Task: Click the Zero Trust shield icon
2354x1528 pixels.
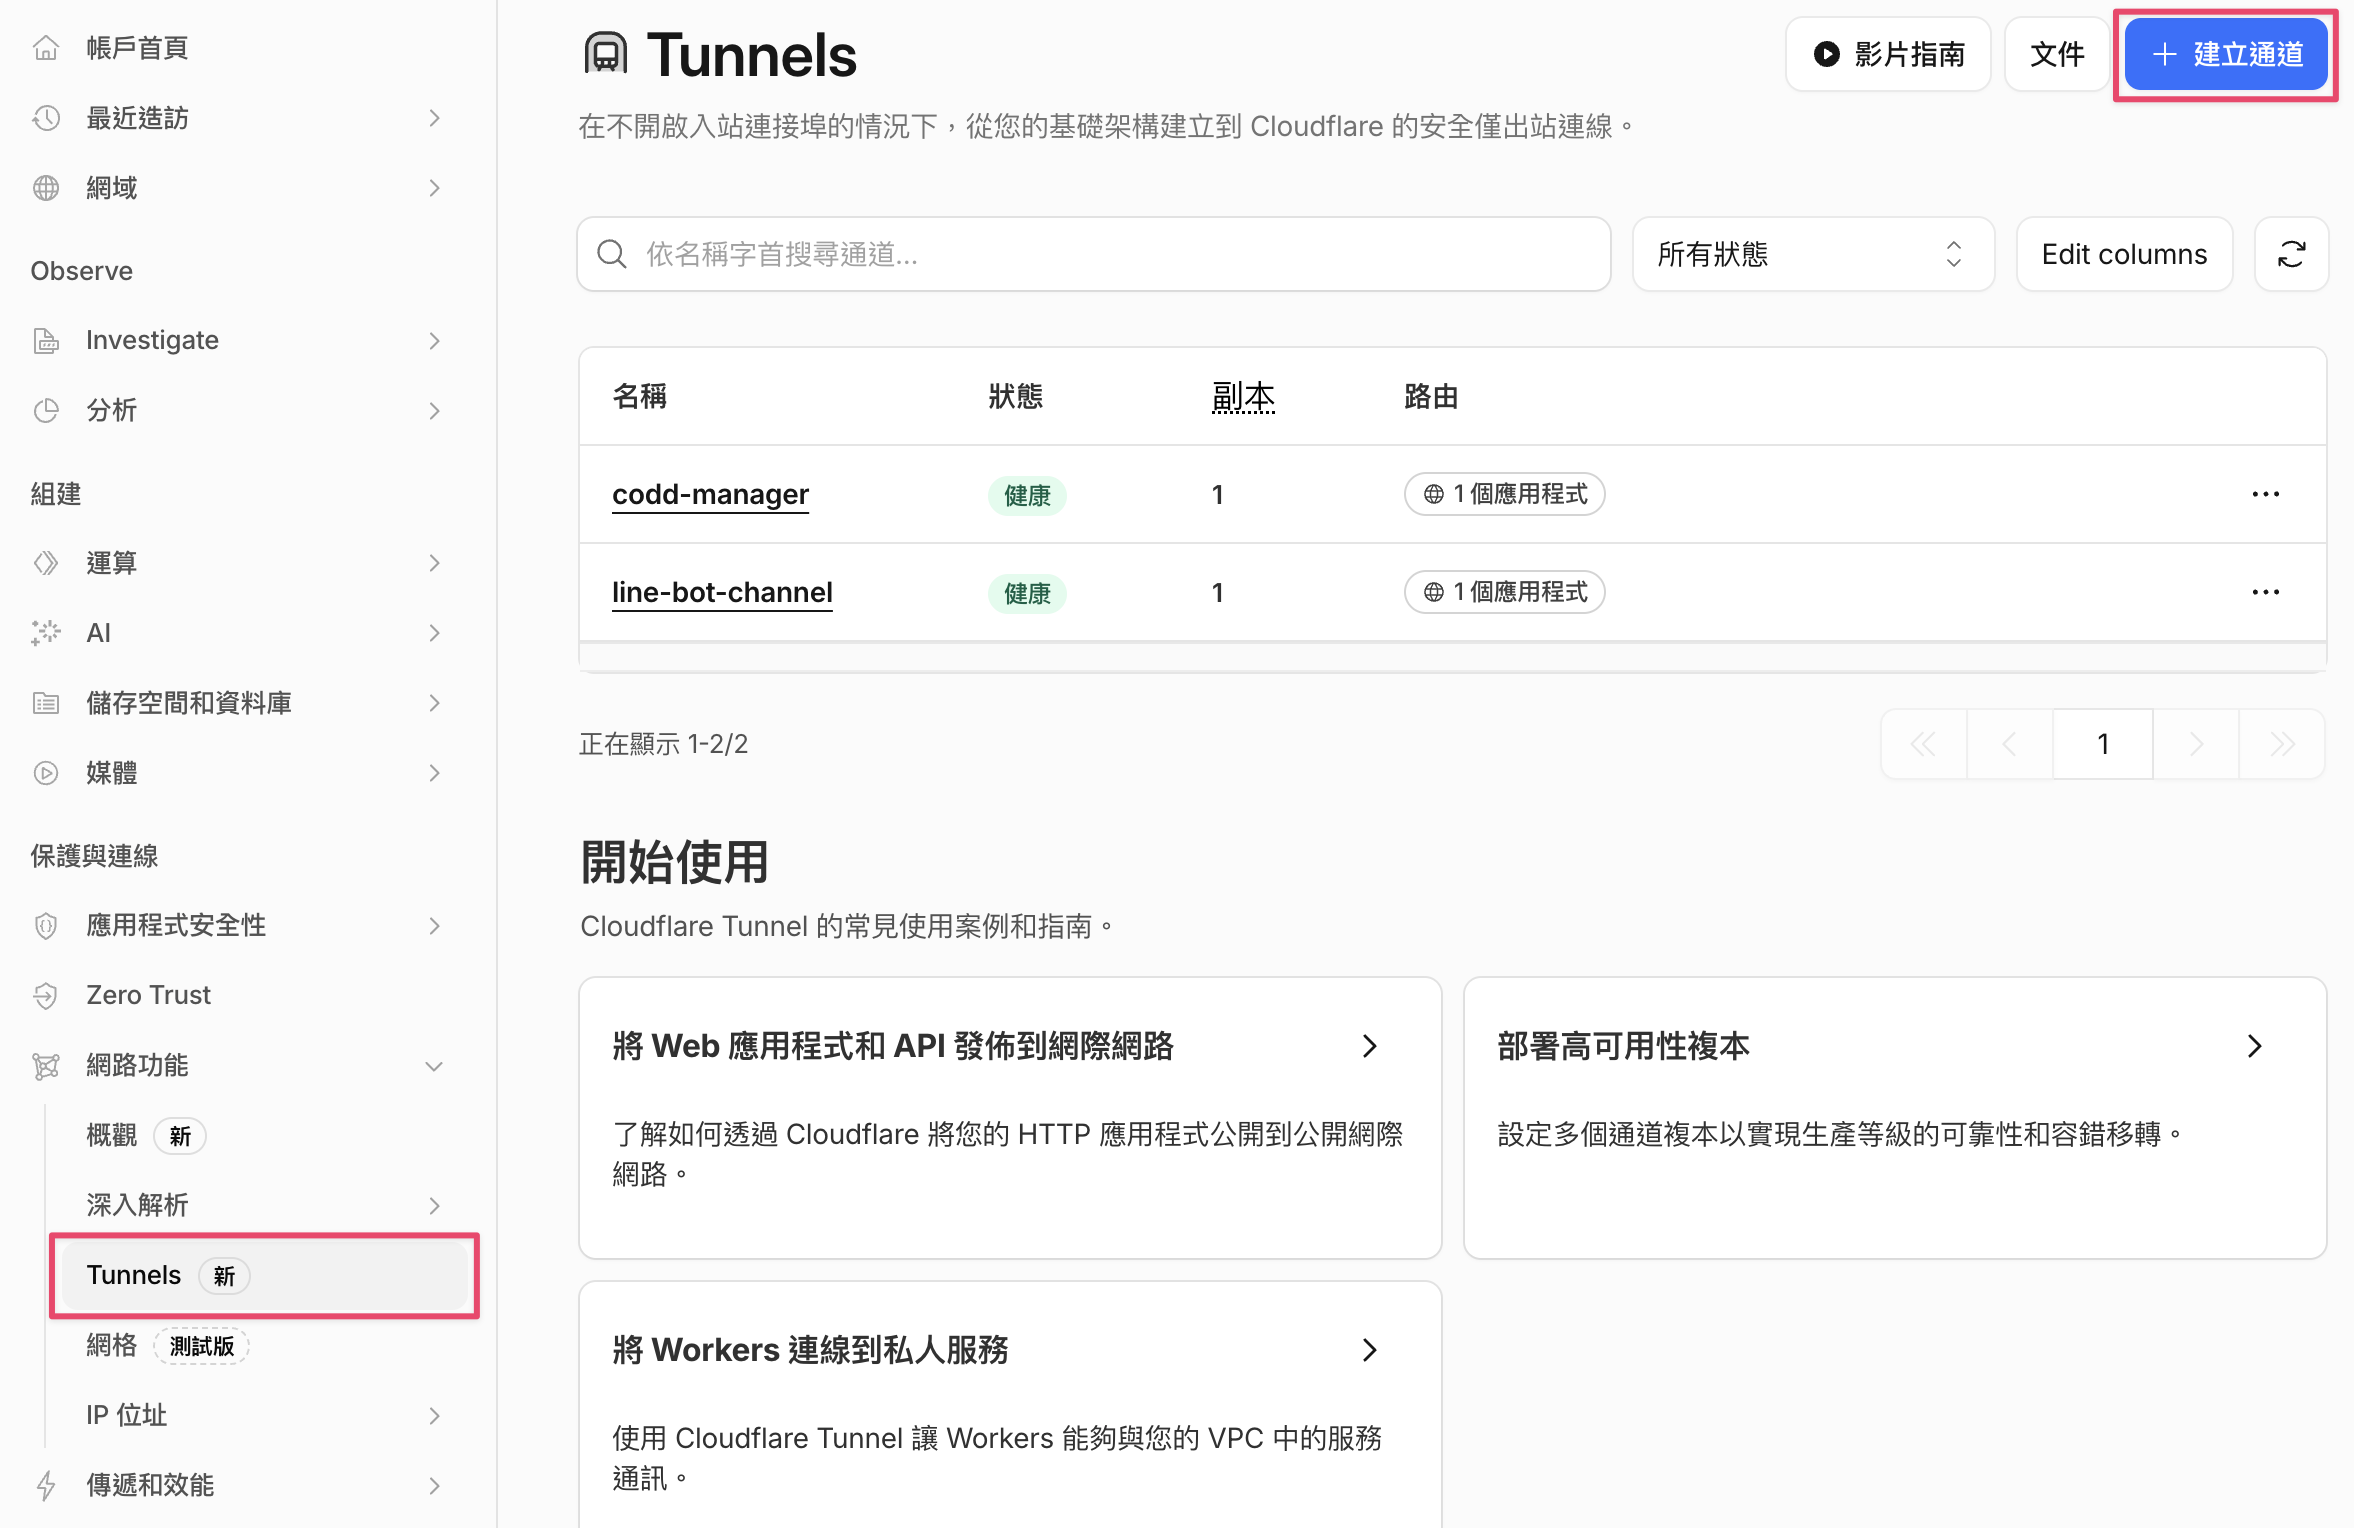Action: point(46,996)
